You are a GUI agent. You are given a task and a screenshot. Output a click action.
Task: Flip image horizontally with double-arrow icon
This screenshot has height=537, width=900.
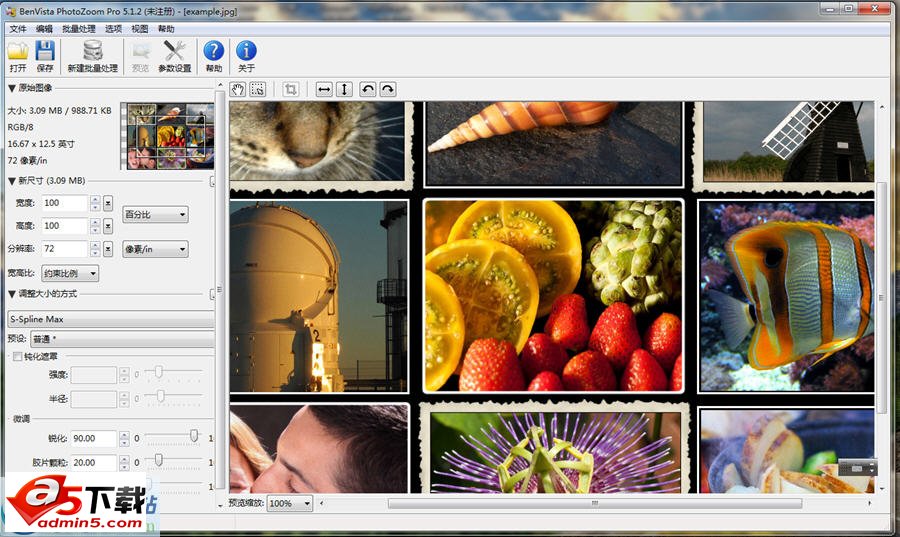click(x=324, y=89)
